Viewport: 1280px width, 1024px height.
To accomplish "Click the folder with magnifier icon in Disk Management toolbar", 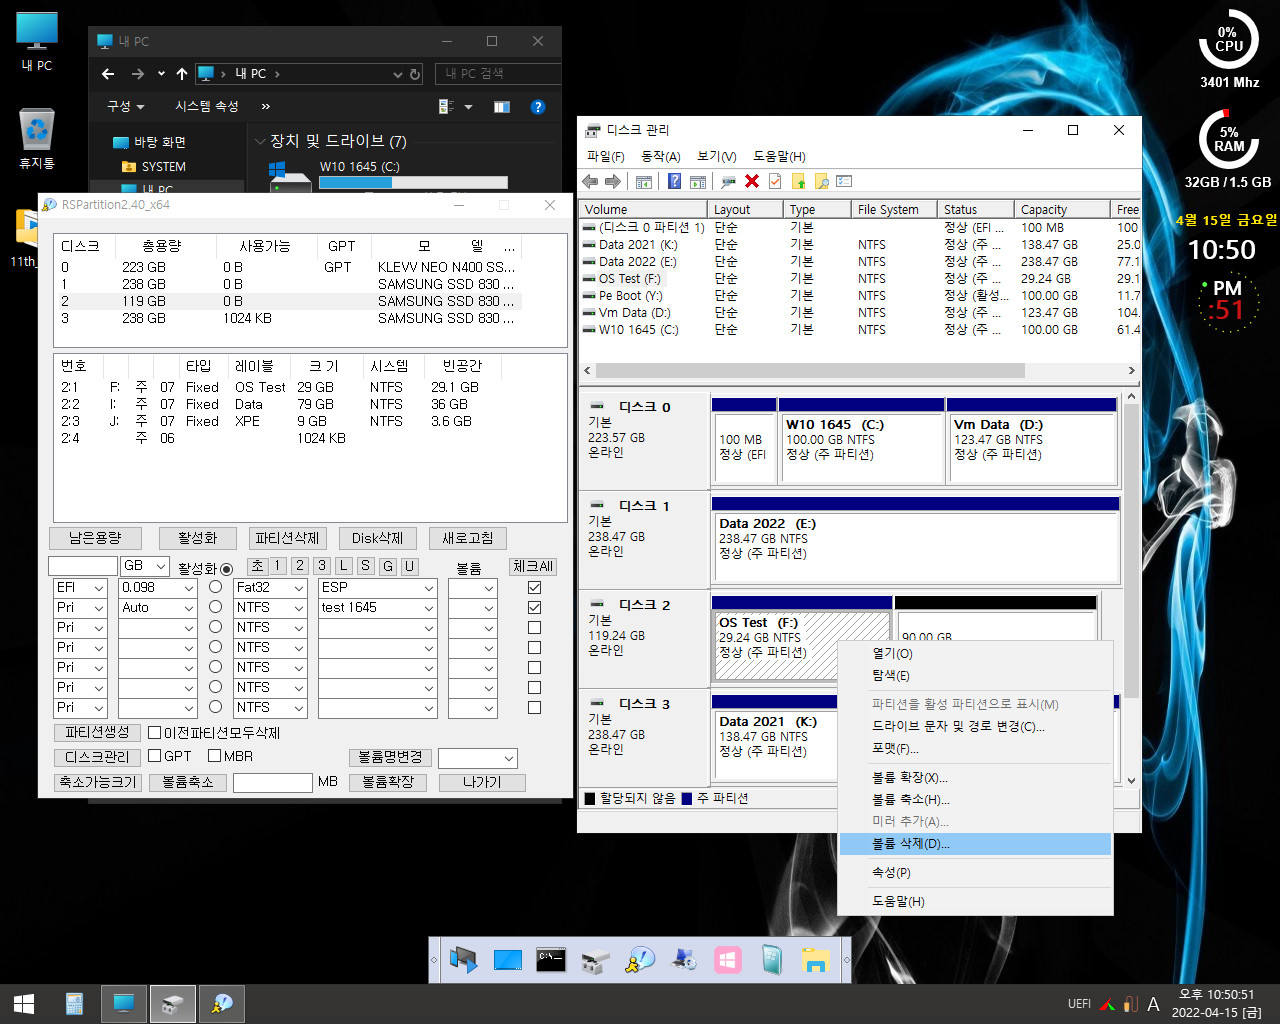I will click(821, 181).
